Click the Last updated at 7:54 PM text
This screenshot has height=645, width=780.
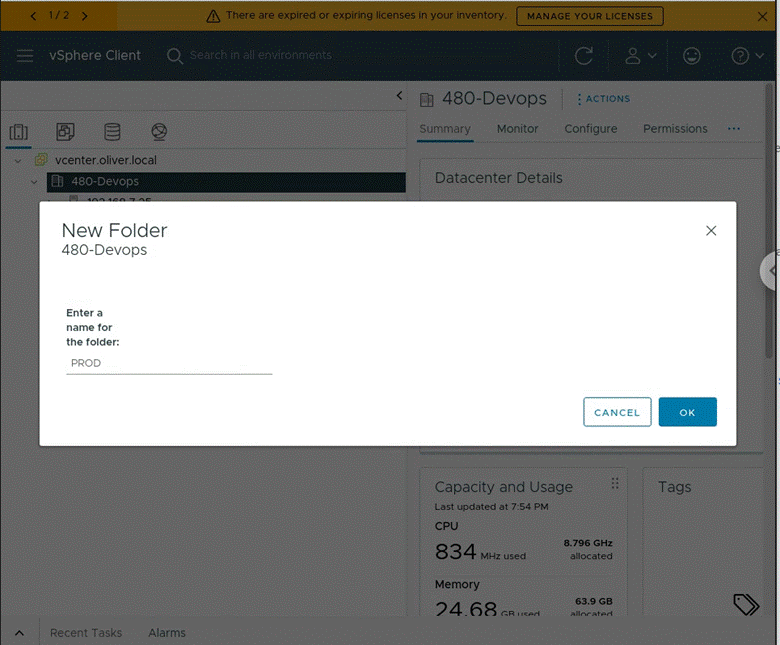tap(491, 507)
